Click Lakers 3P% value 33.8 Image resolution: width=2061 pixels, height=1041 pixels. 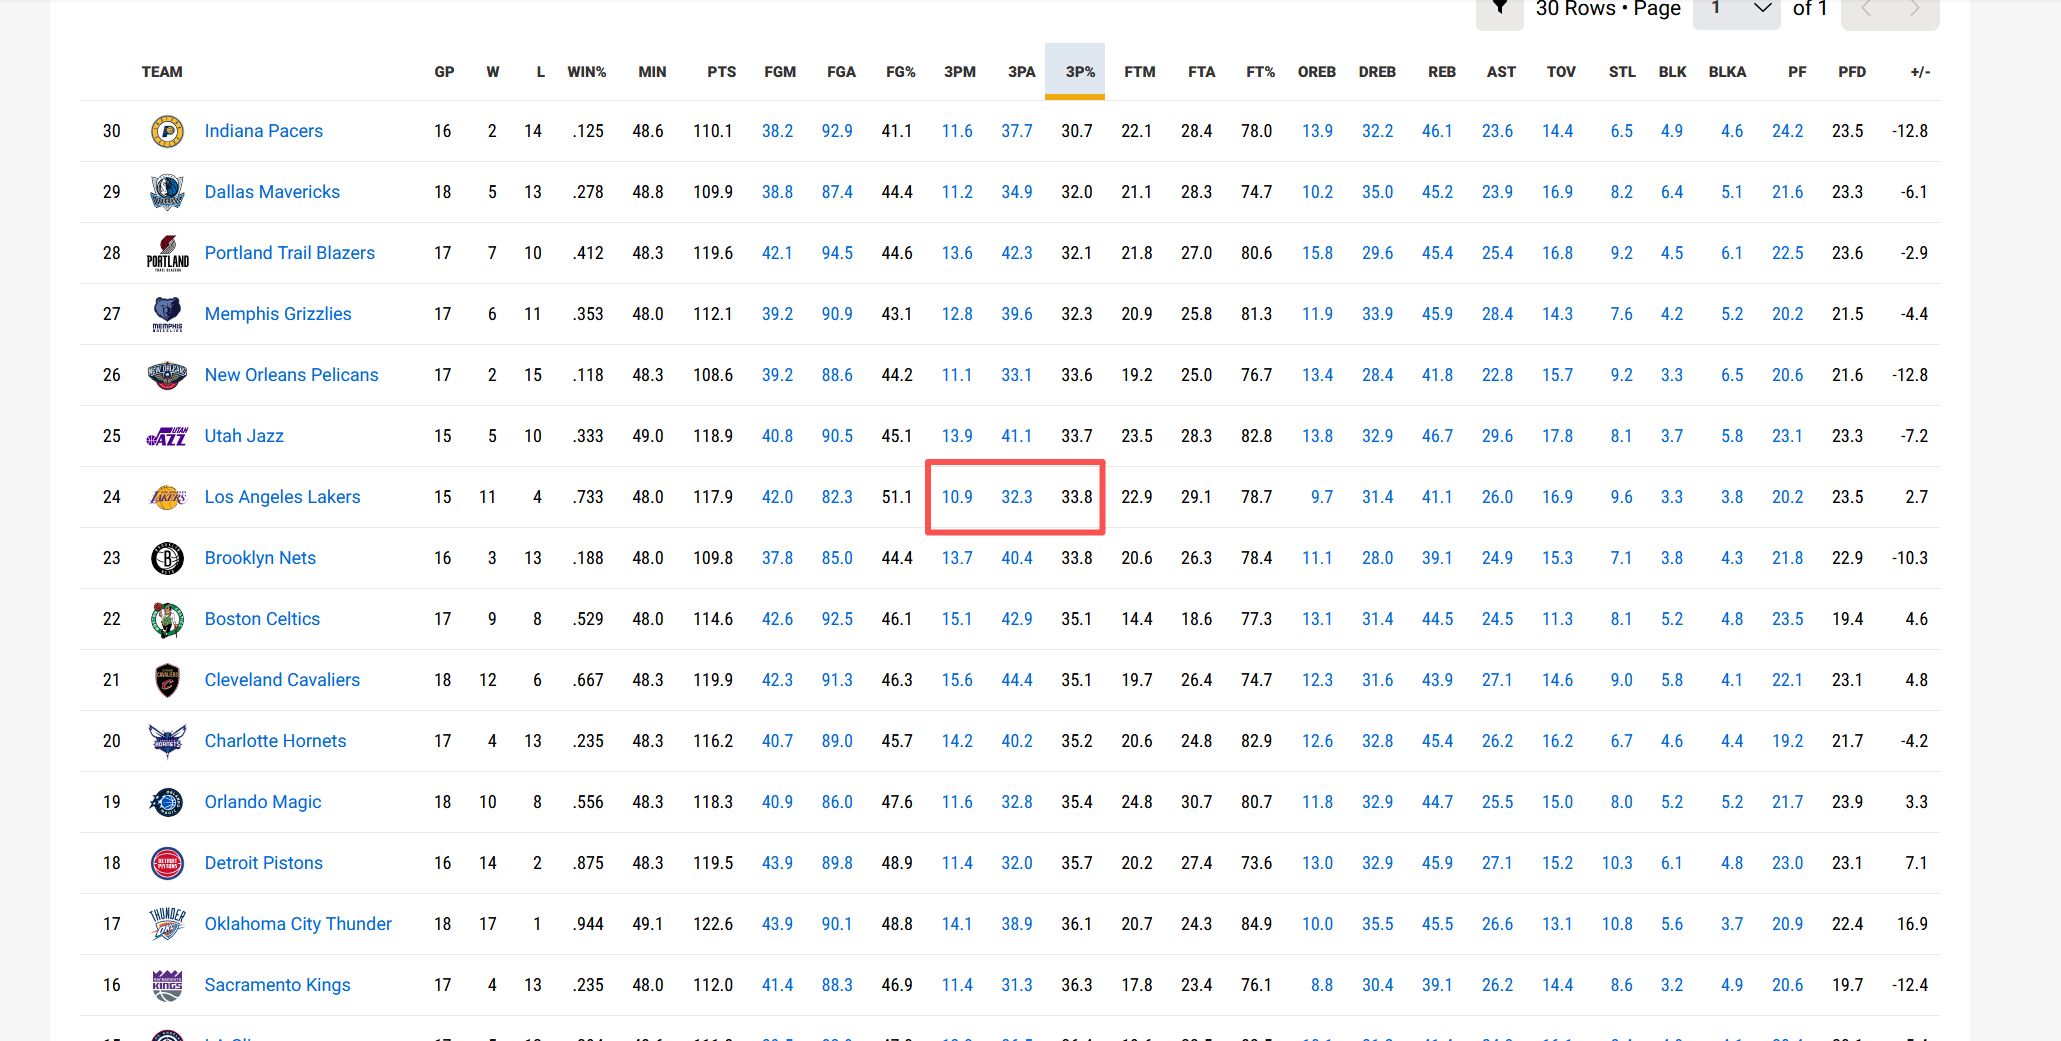coord(1077,497)
